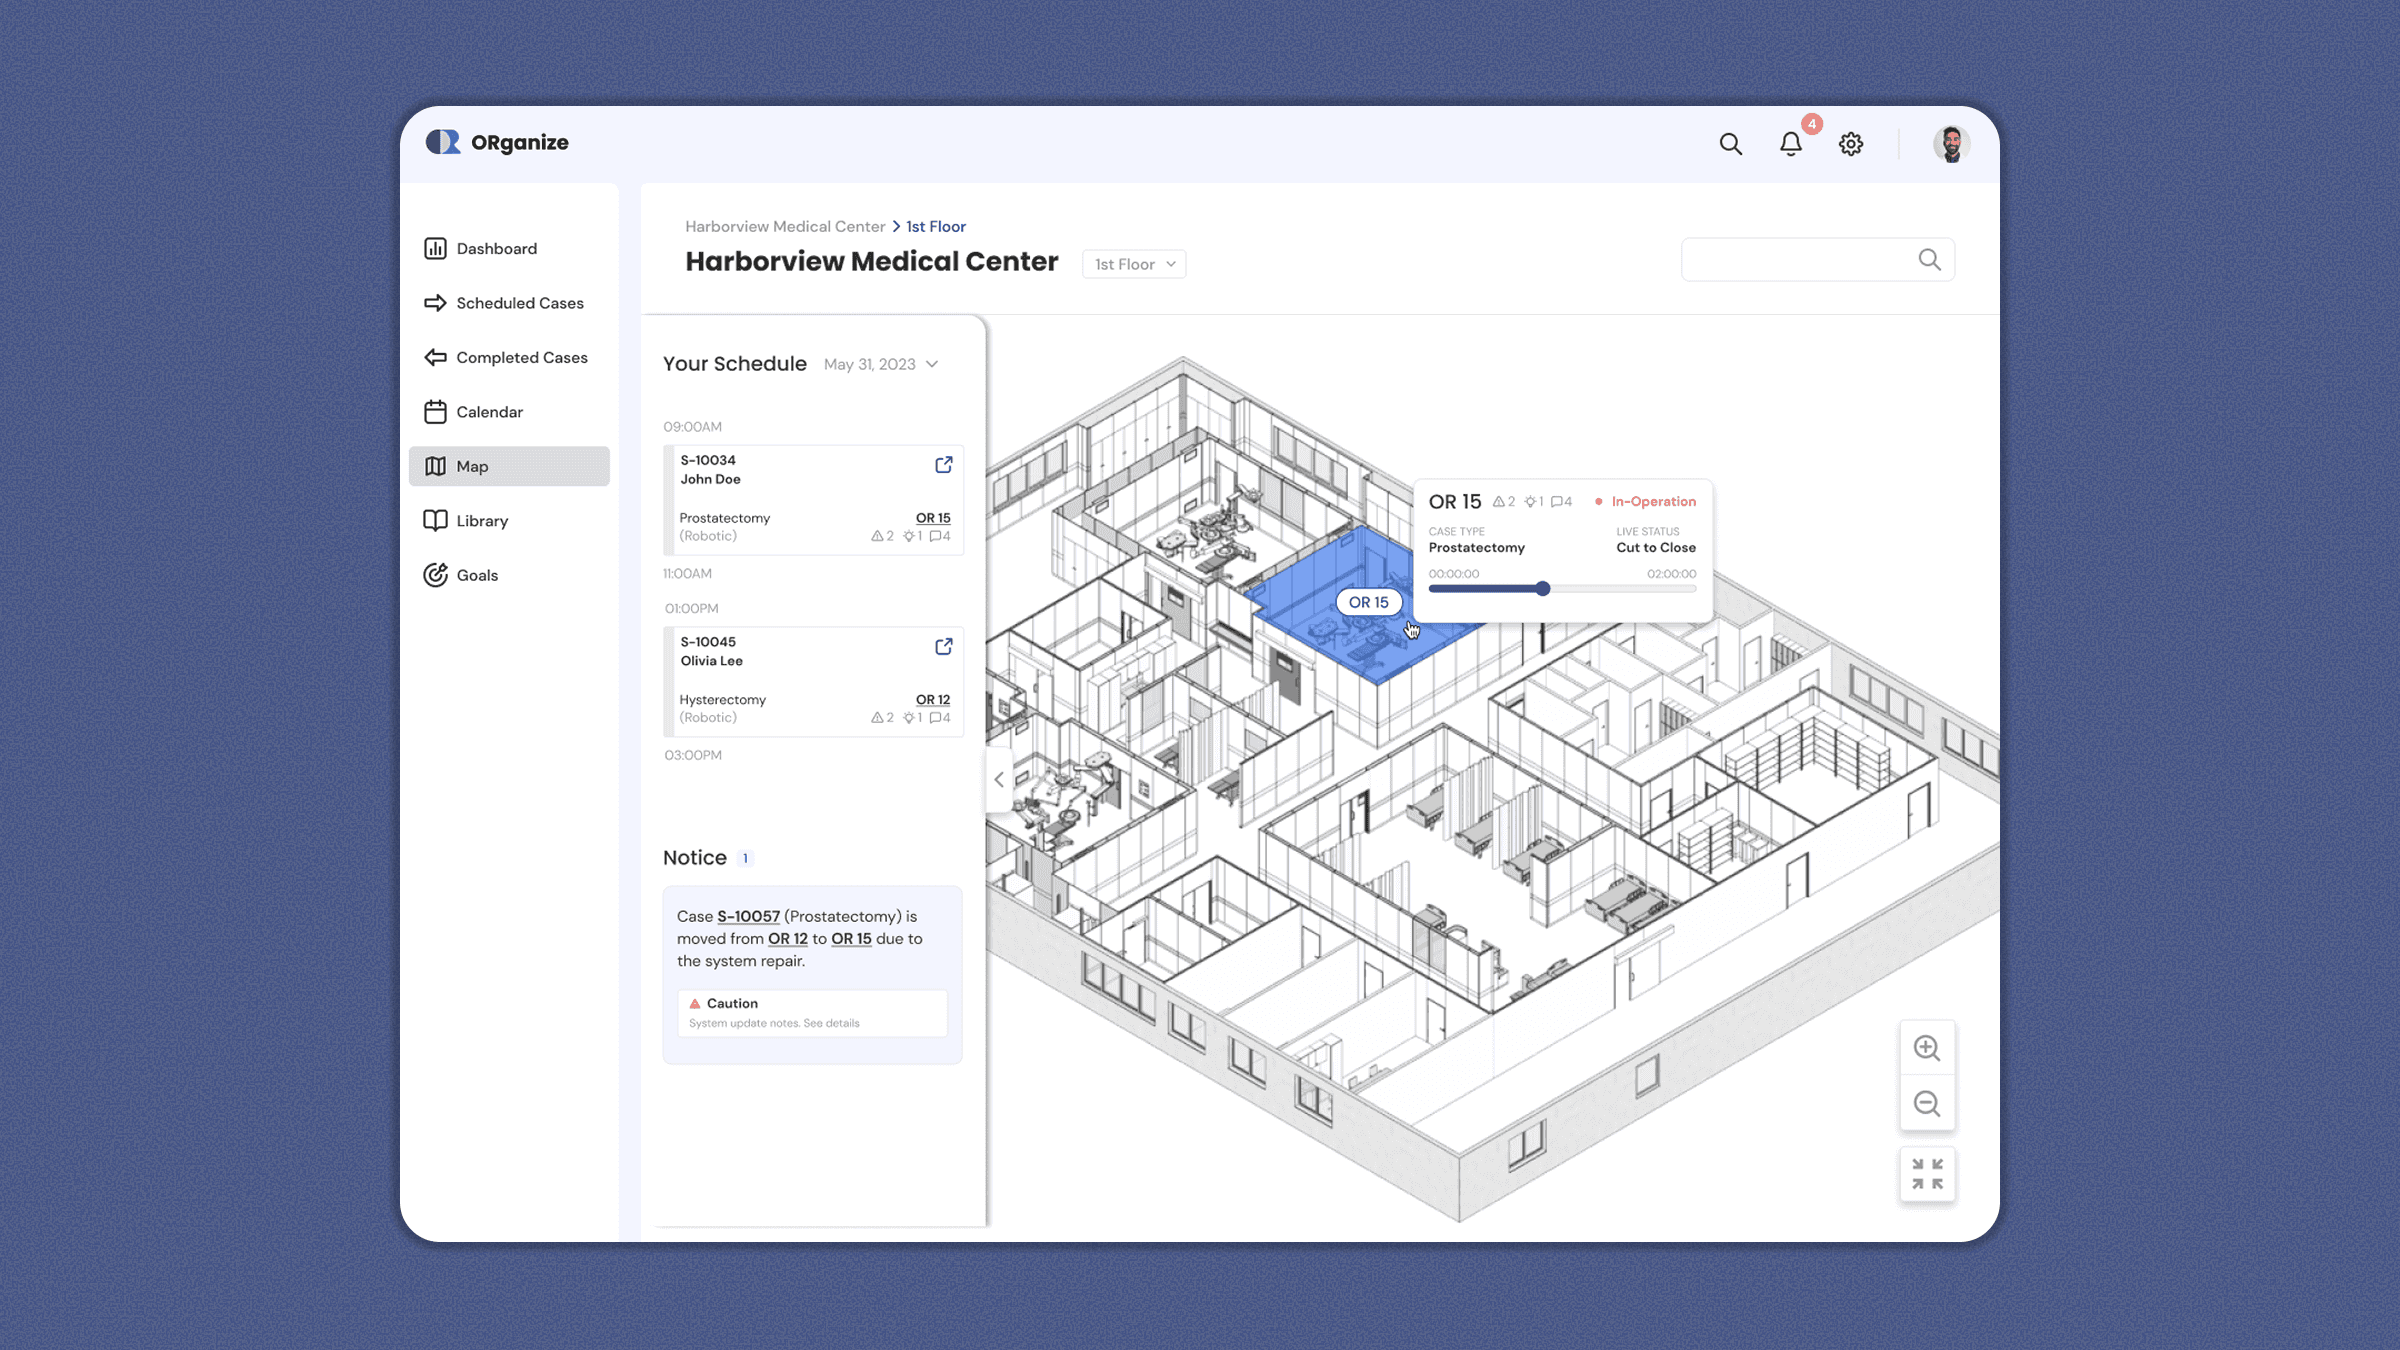Open notifications via the bell icon
Viewport: 2400px width, 1350px height.
click(x=1791, y=144)
